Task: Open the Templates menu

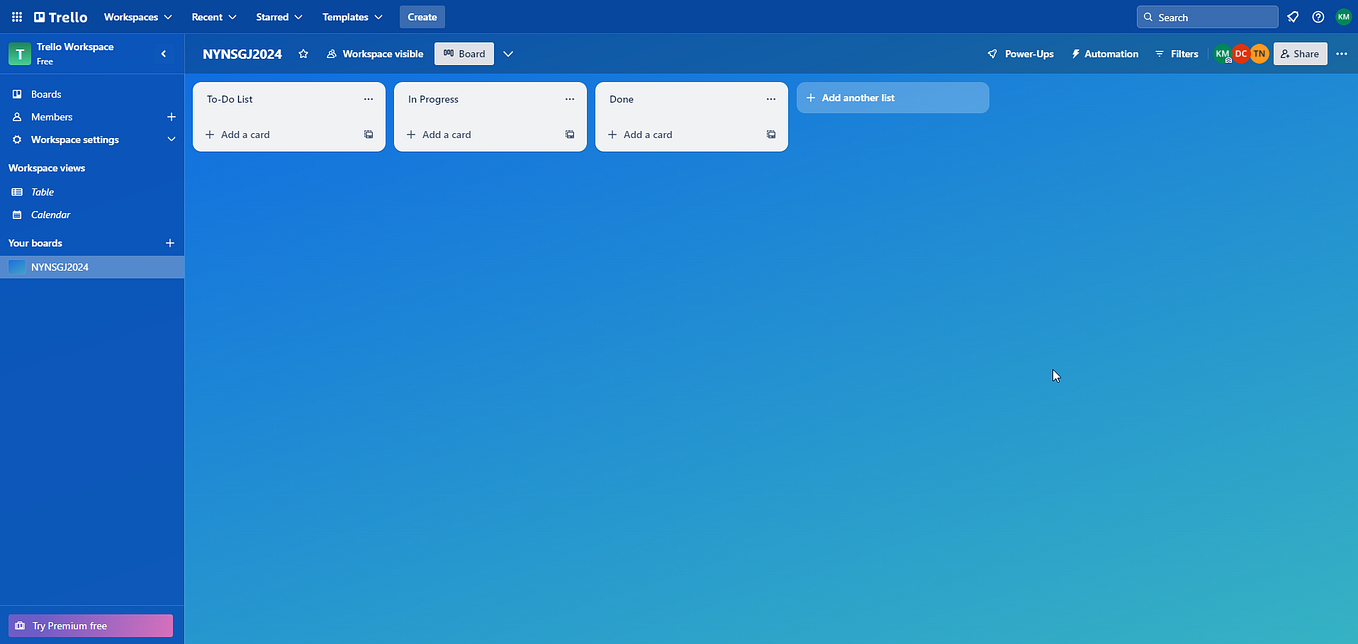Action: [x=351, y=16]
